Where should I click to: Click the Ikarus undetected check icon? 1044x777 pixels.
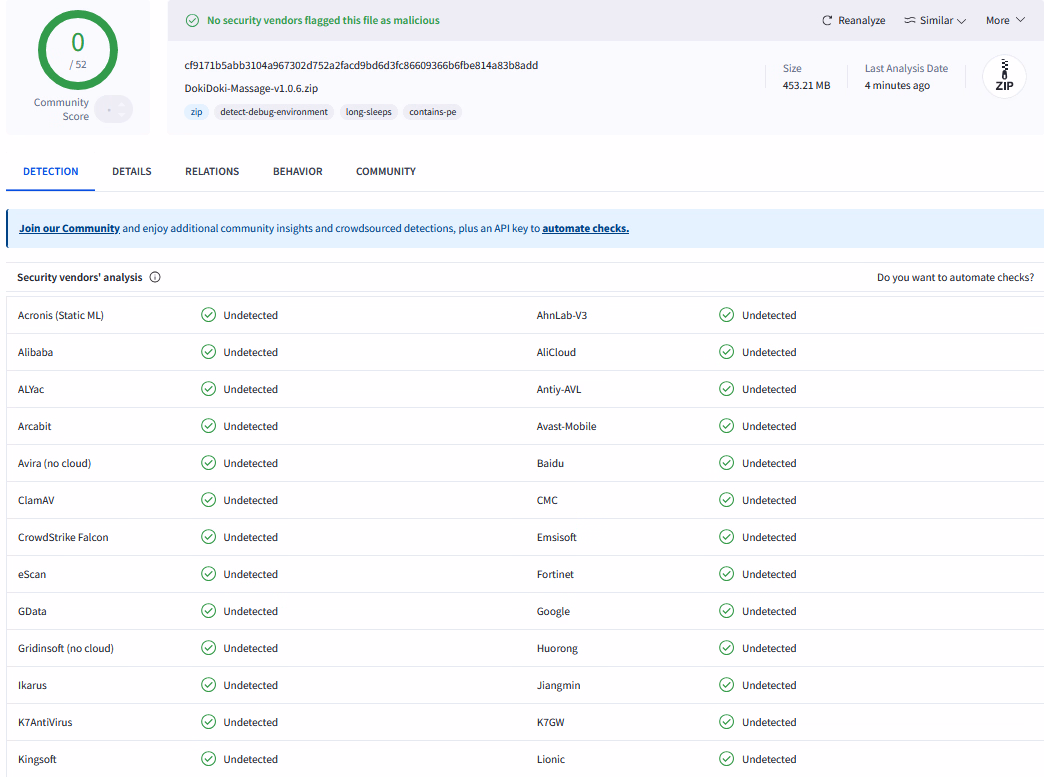click(208, 684)
